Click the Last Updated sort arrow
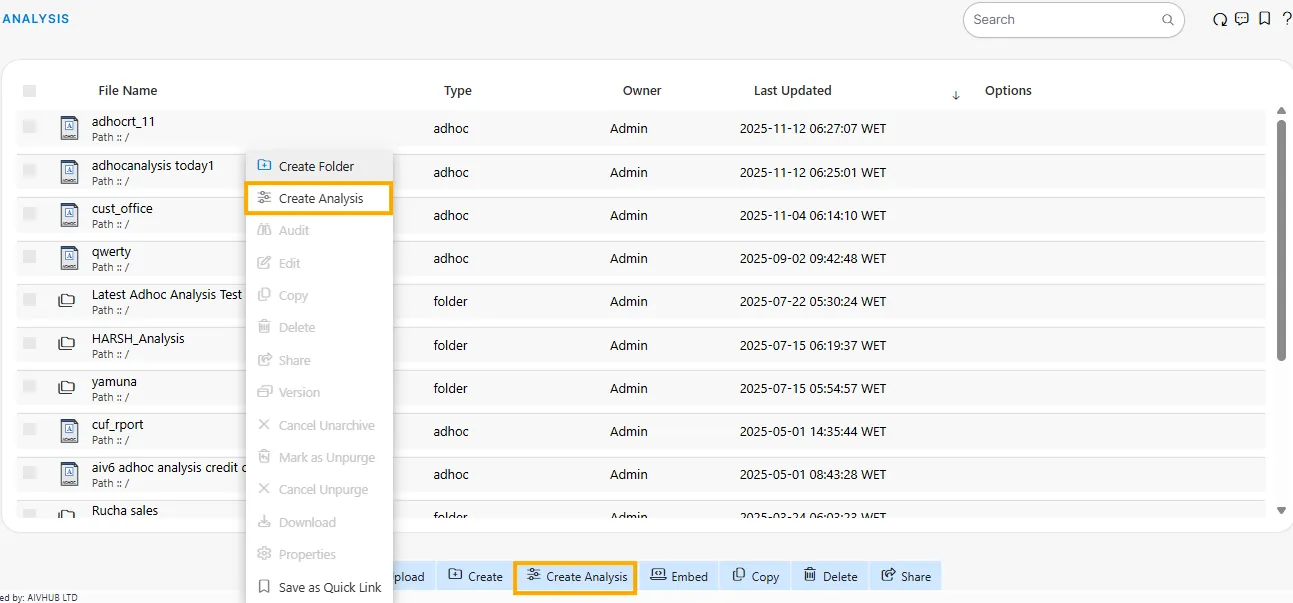This screenshot has height=603, width=1293. (955, 95)
